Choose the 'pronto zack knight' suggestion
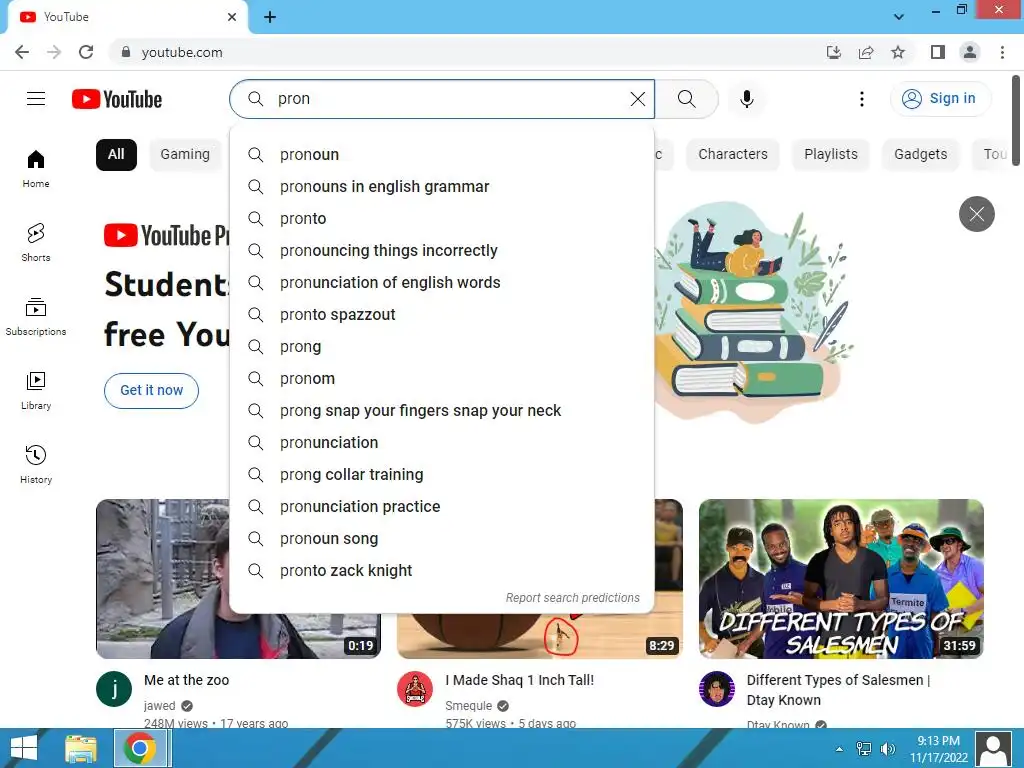1024x768 pixels. [x=442, y=571]
